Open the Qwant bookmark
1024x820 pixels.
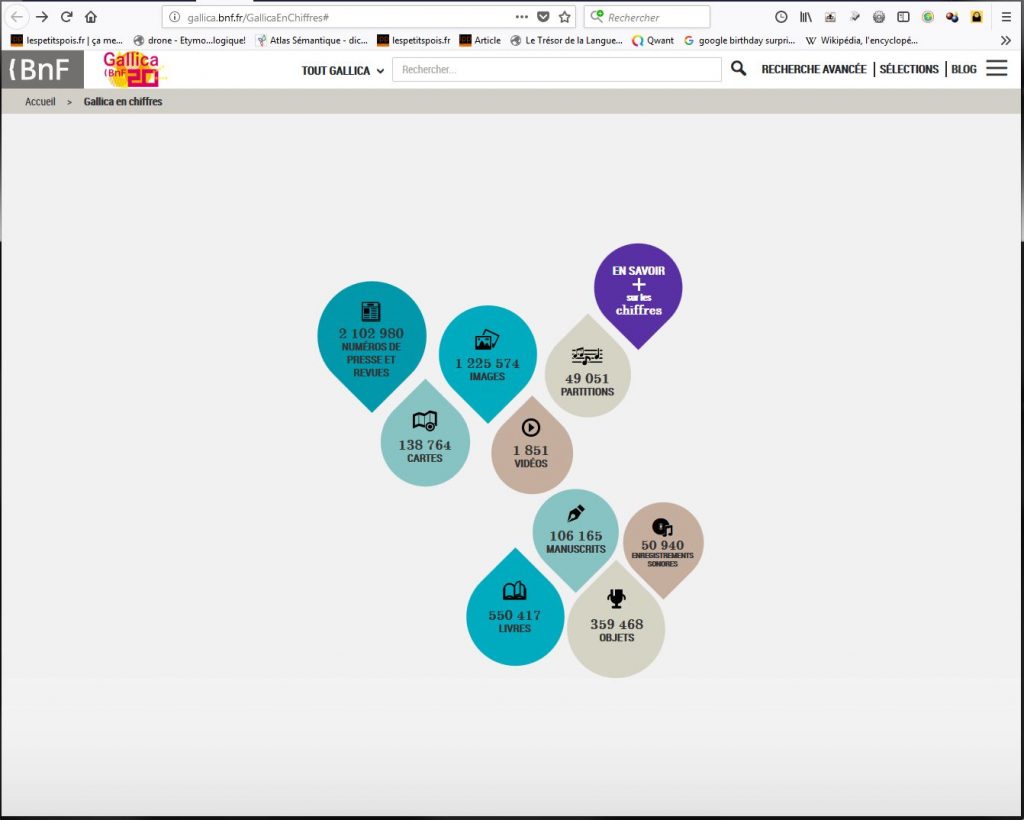tap(653, 40)
